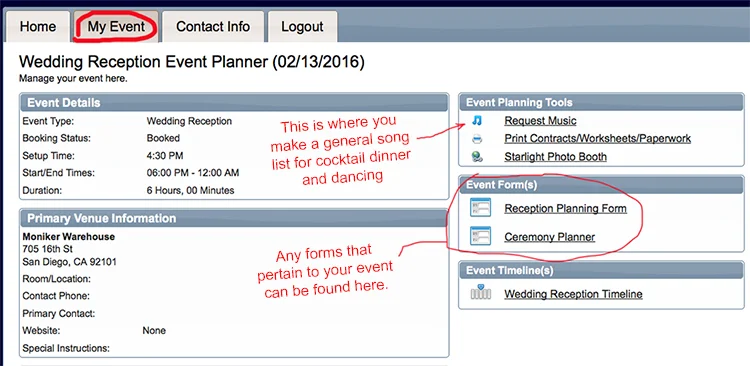Image resolution: width=750 pixels, height=366 pixels.
Task: Click the Event Planning Tools header
Action: coord(601,102)
